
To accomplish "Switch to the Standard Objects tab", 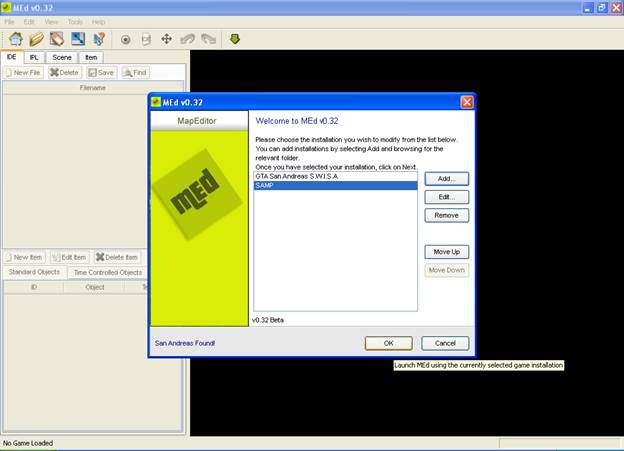I will click(34, 272).
